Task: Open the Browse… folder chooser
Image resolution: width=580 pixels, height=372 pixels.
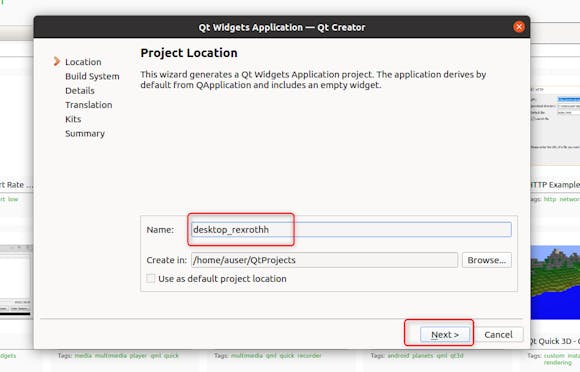Action: 486,260
